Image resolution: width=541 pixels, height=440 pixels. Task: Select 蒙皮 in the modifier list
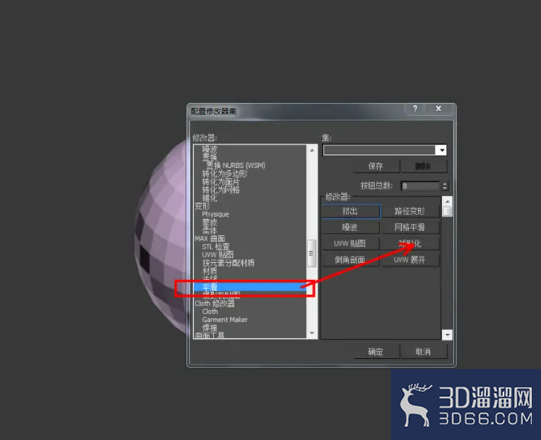click(210, 223)
